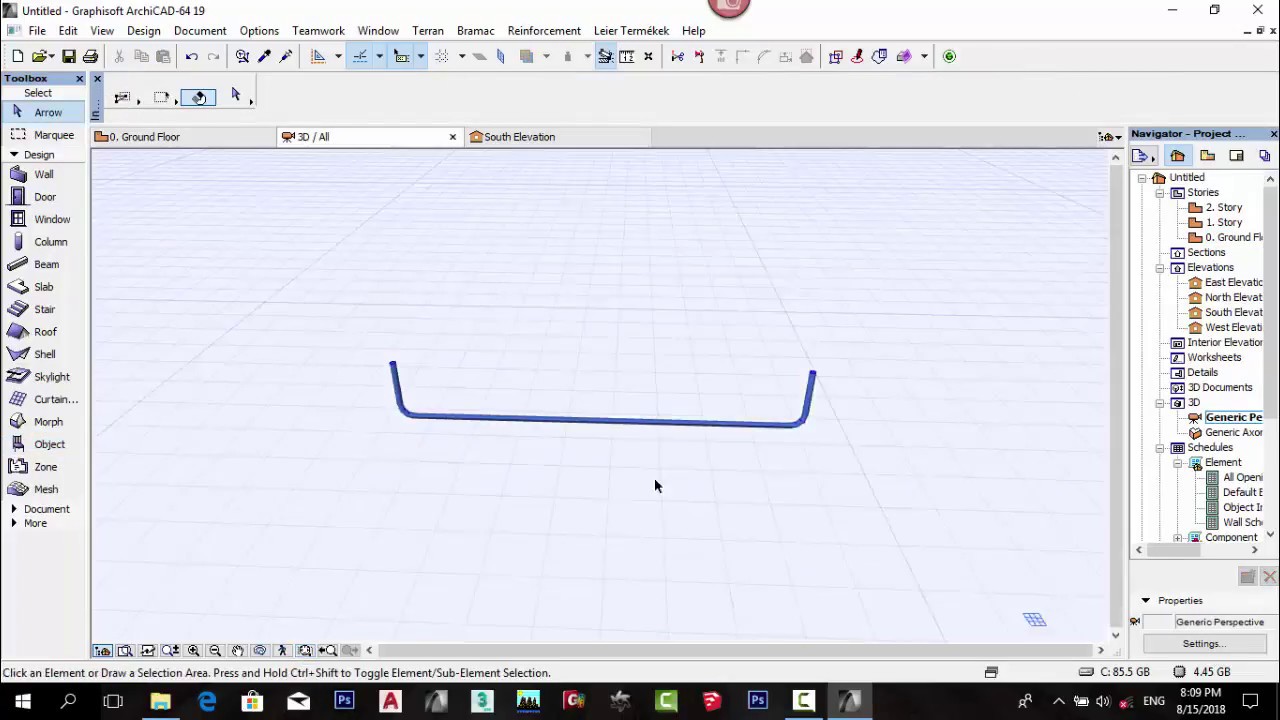The height and width of the screenshot is (720, 1280).
Task: Select the Curtain Wall tool
Action: coord(44,399)
